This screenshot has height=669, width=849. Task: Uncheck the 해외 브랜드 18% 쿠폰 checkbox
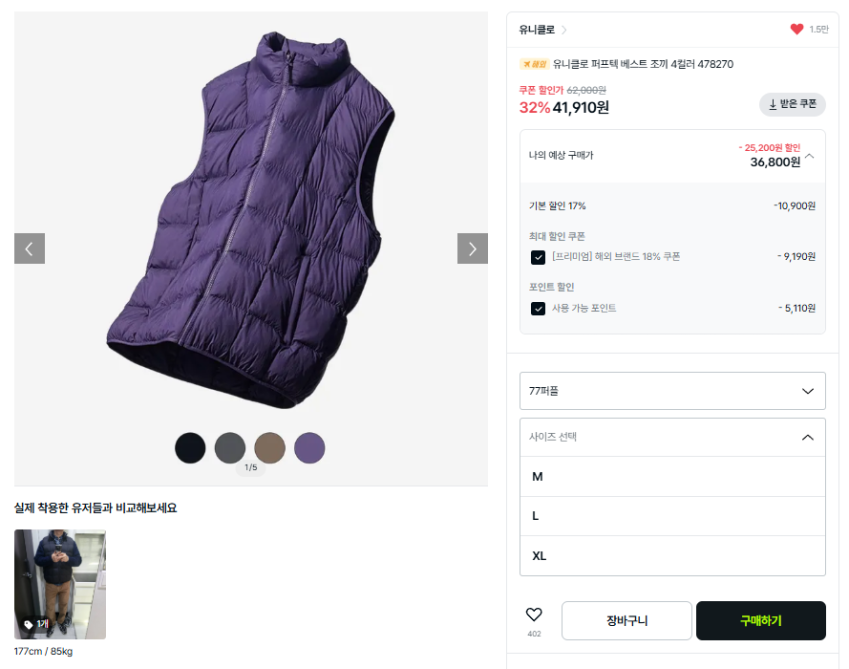pyautogui.click(x=538, y=257)
